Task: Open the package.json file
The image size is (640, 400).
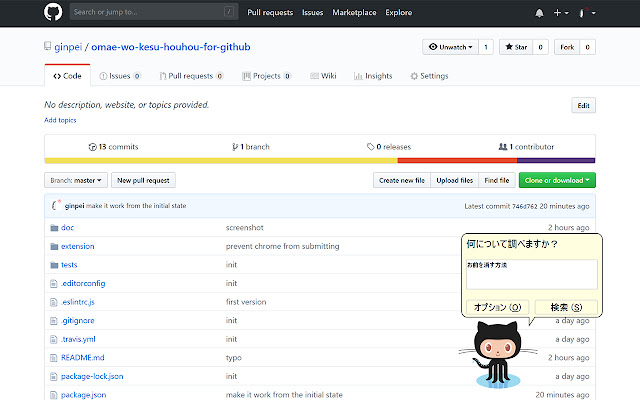Action: (x=84, y=394)
